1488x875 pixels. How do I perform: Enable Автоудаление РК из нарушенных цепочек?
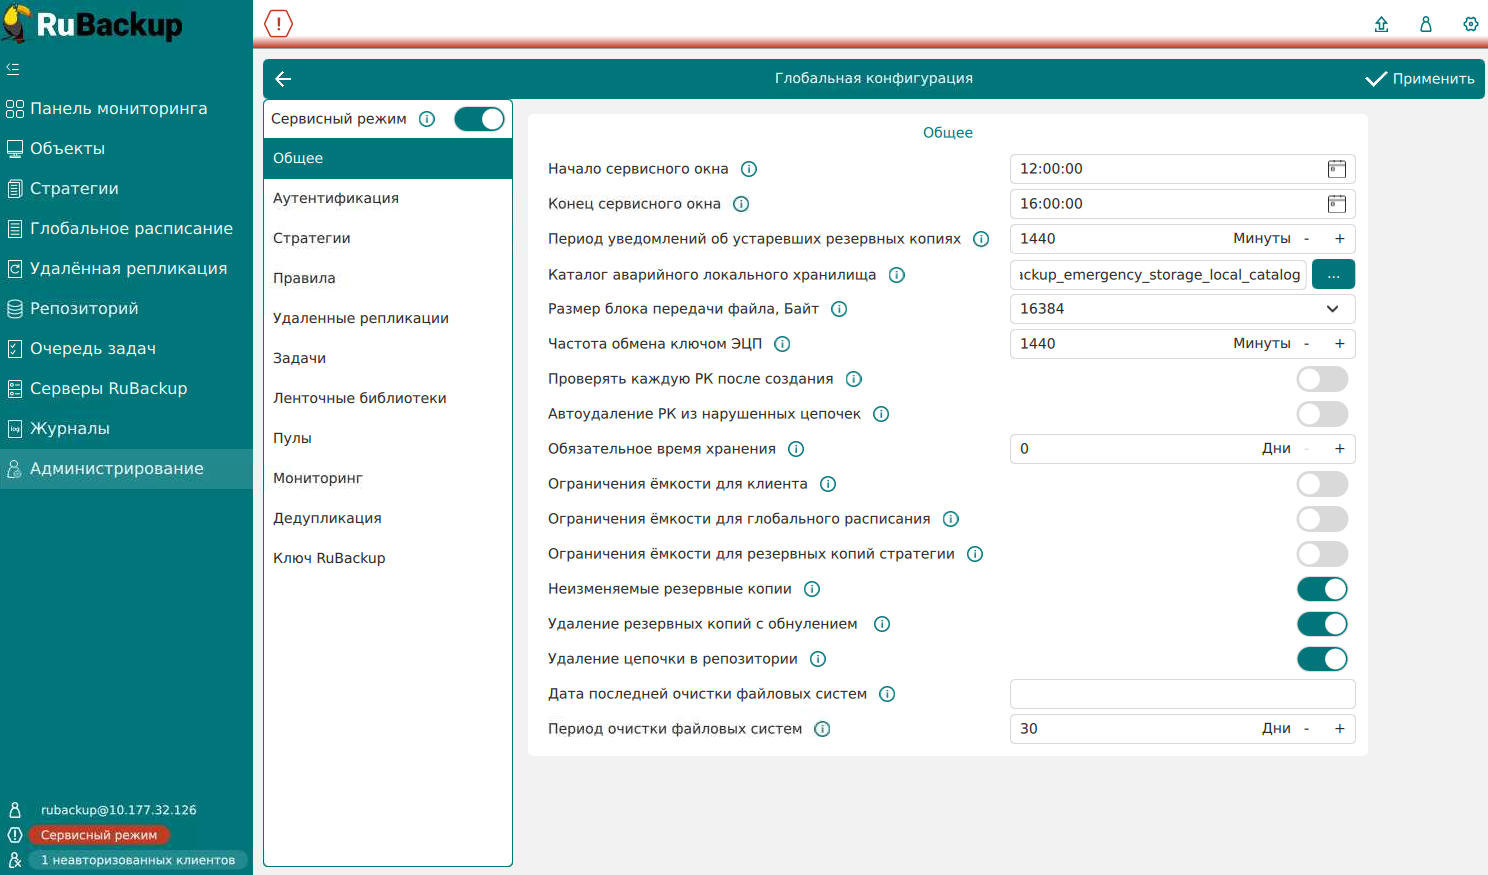point(1322,414)
